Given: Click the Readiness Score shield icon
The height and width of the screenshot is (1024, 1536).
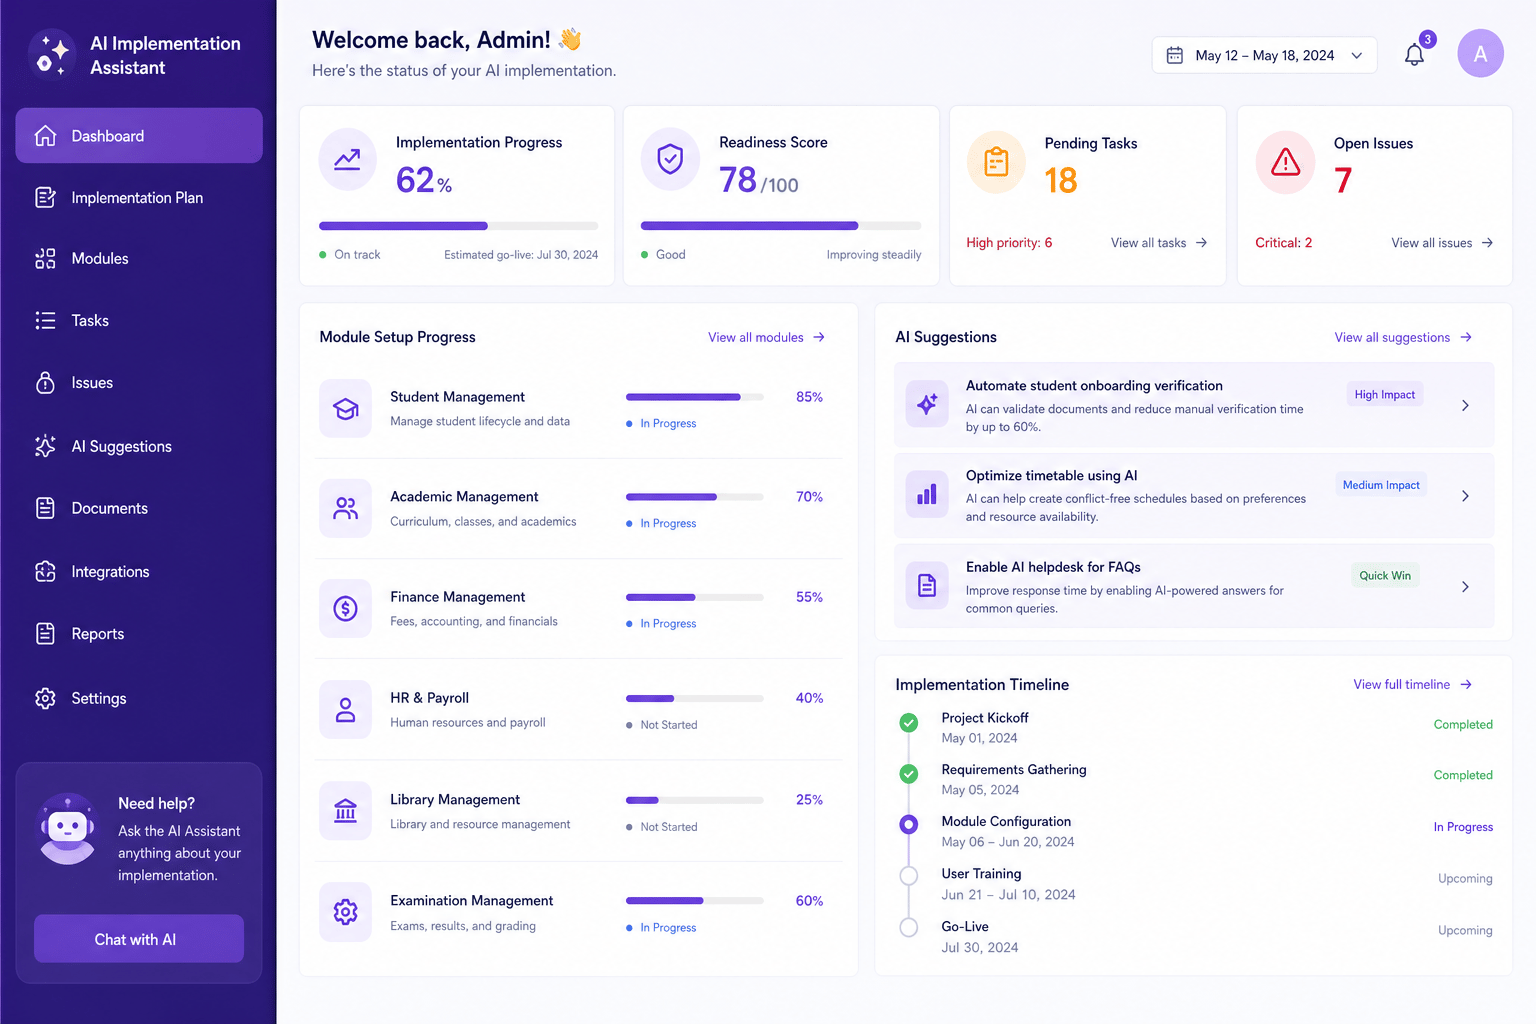Looking at the screenshot, I should [670, 159].
